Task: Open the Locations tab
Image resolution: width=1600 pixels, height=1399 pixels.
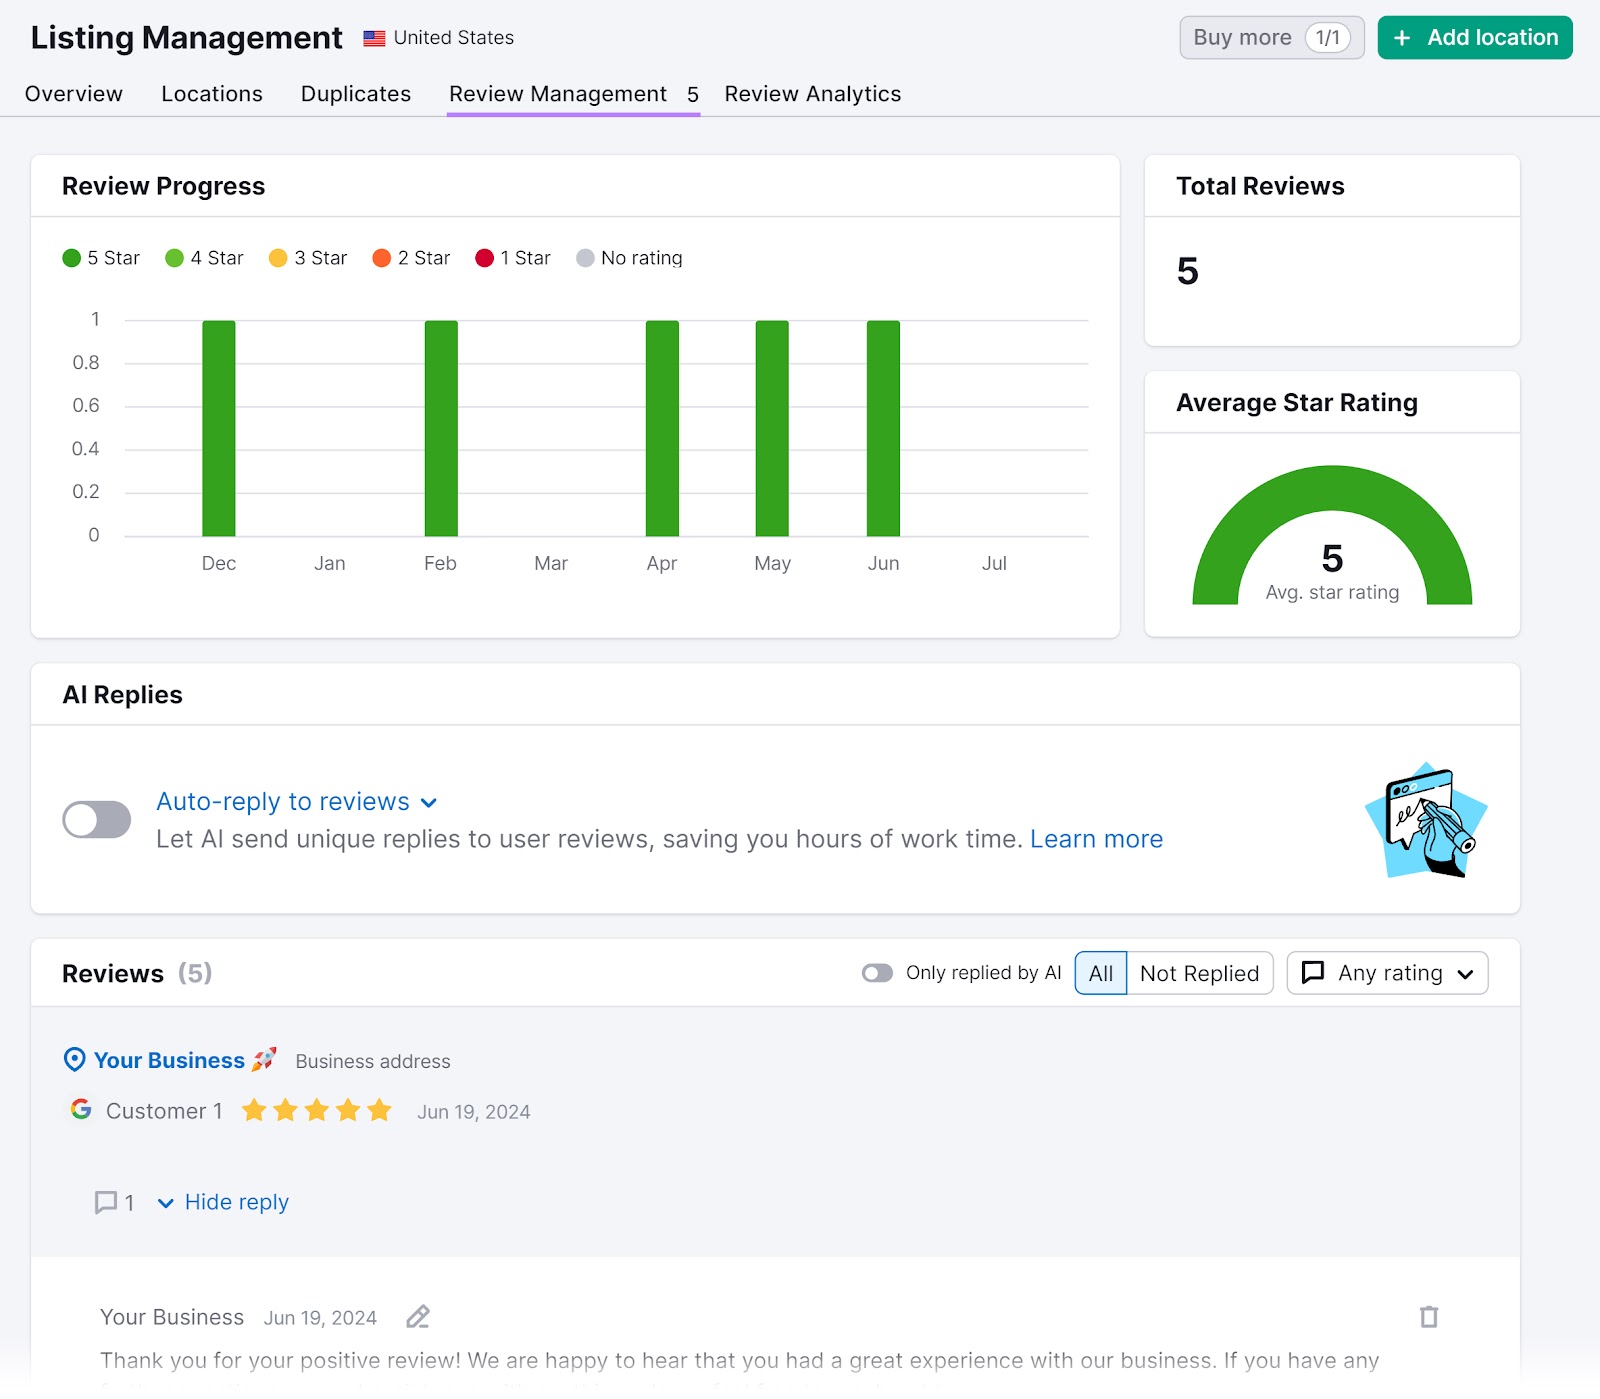Action: (212, 93)
